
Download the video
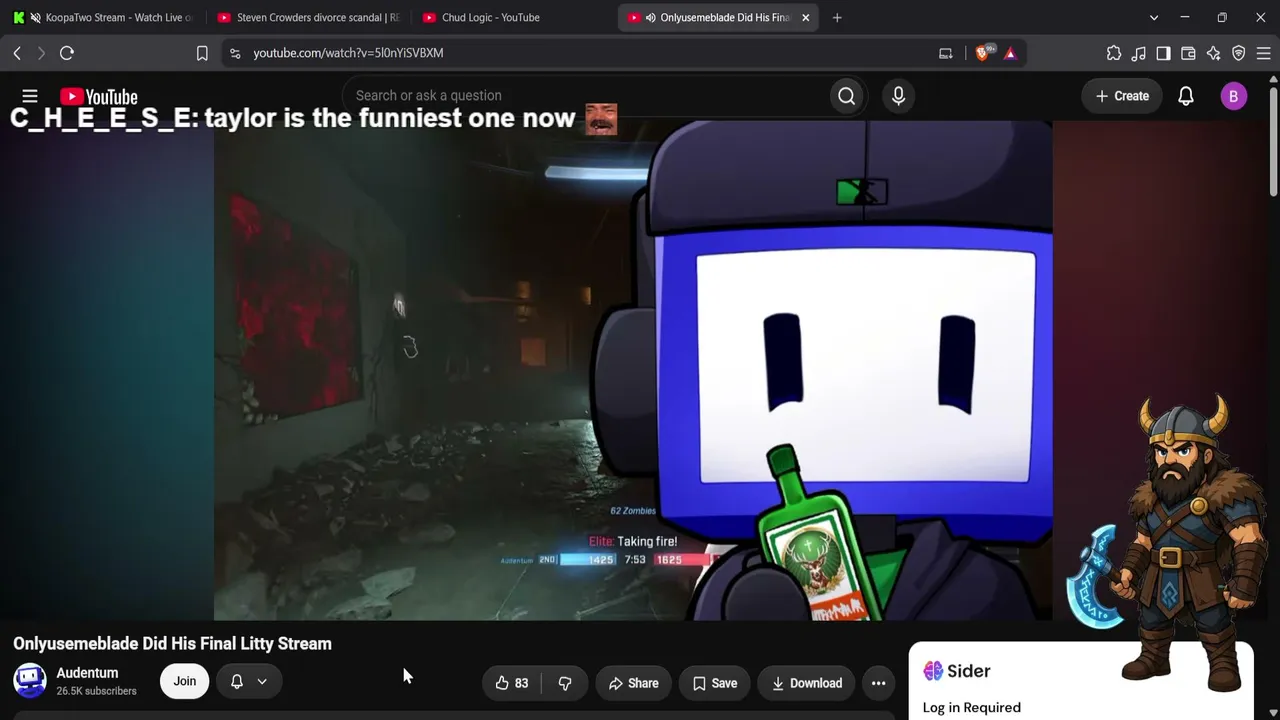click(x=806, y=683)
